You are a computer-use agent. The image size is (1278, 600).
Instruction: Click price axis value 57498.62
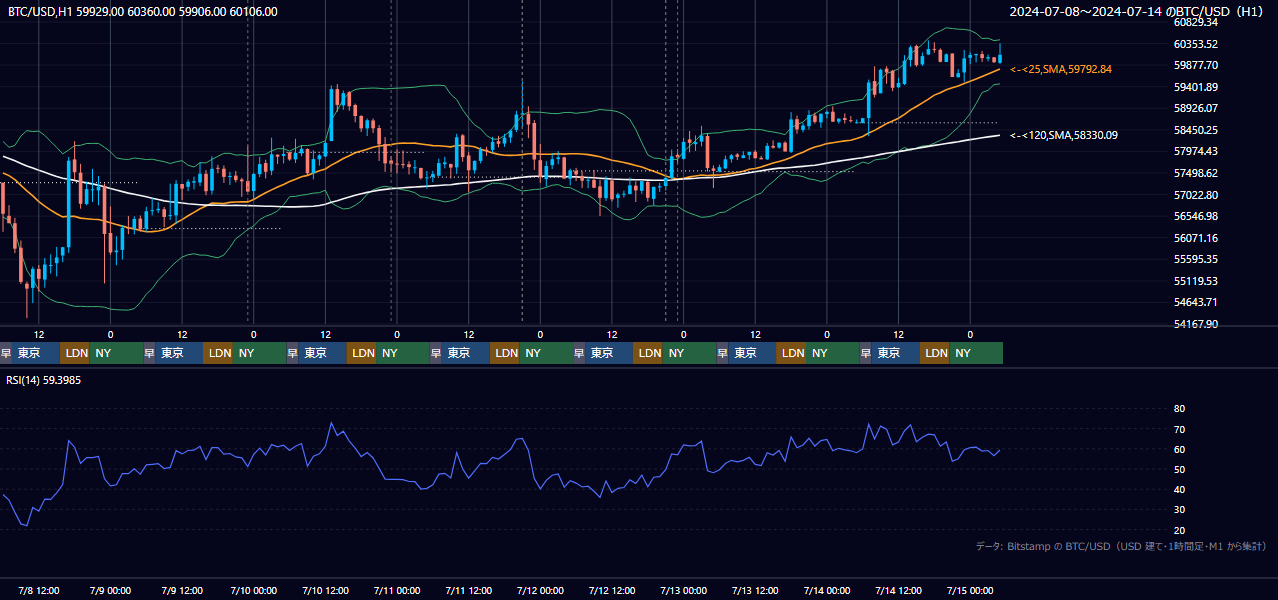pos(1195,173)
